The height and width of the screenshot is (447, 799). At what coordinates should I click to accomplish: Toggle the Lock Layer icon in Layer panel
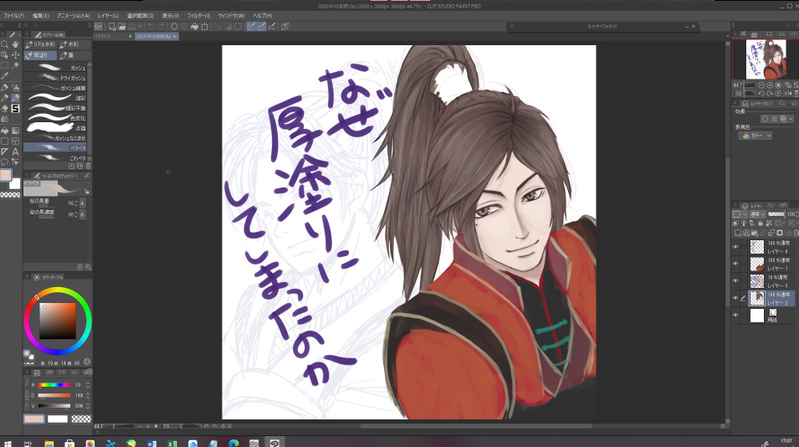coord(760,223)
